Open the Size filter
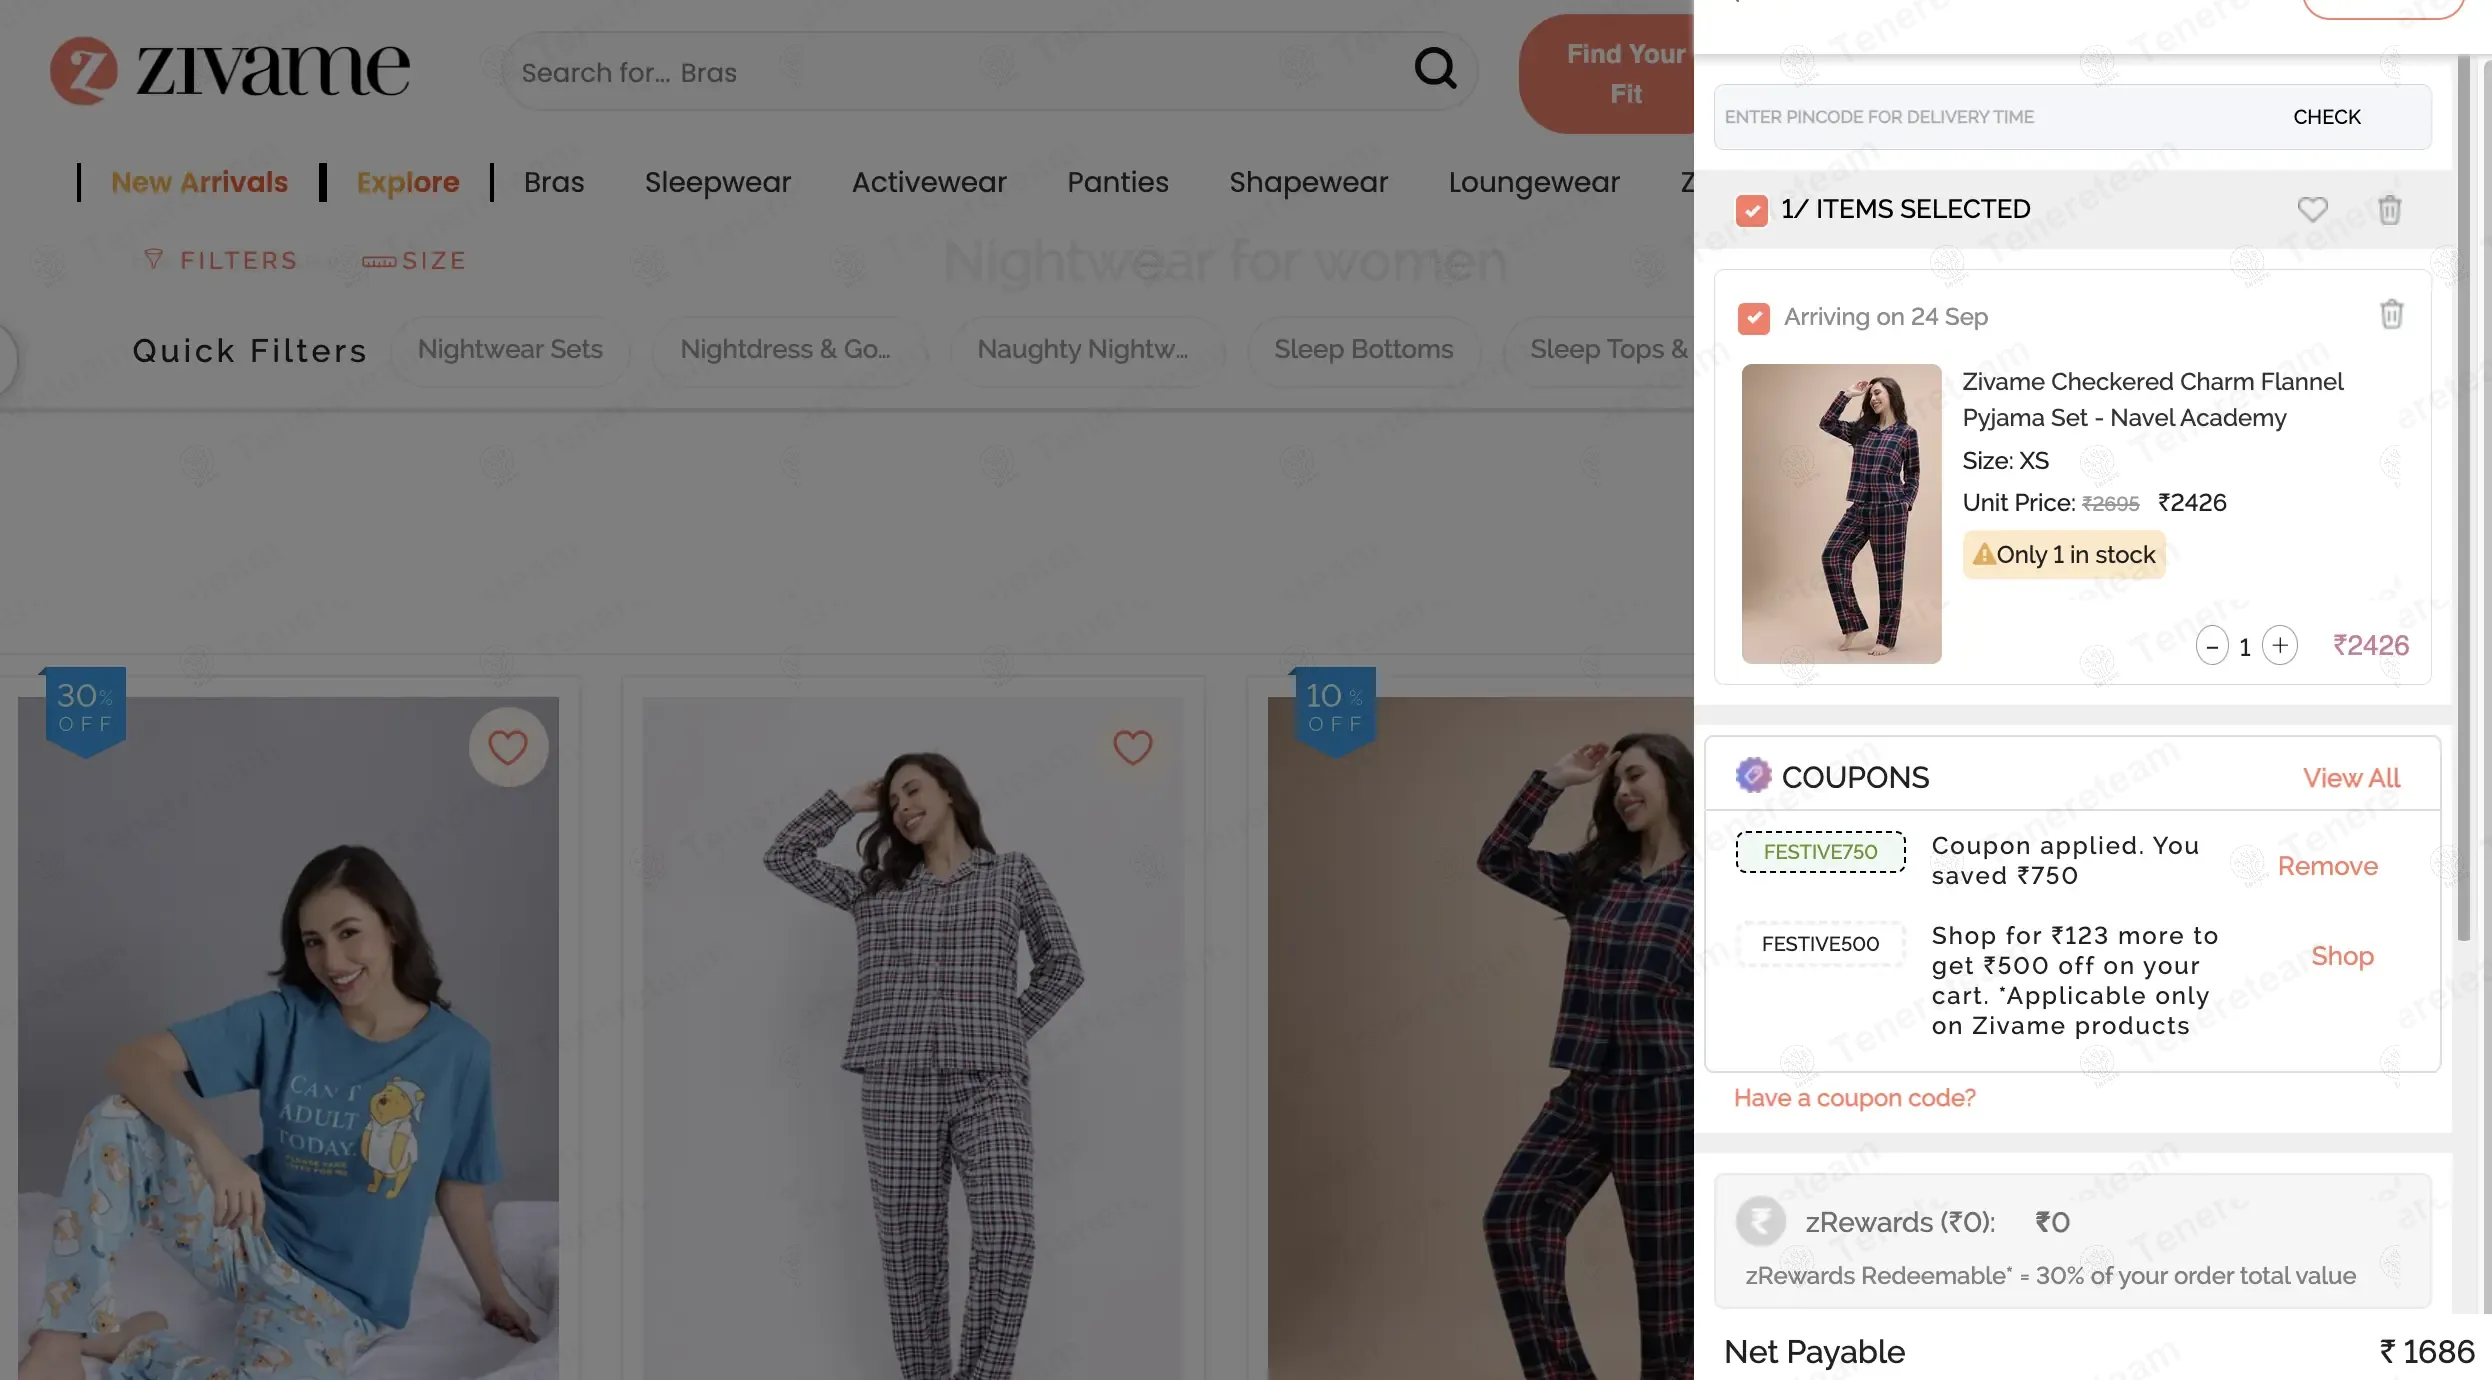The height and width of the screenshot is (1380, 2492). (414, 260)
